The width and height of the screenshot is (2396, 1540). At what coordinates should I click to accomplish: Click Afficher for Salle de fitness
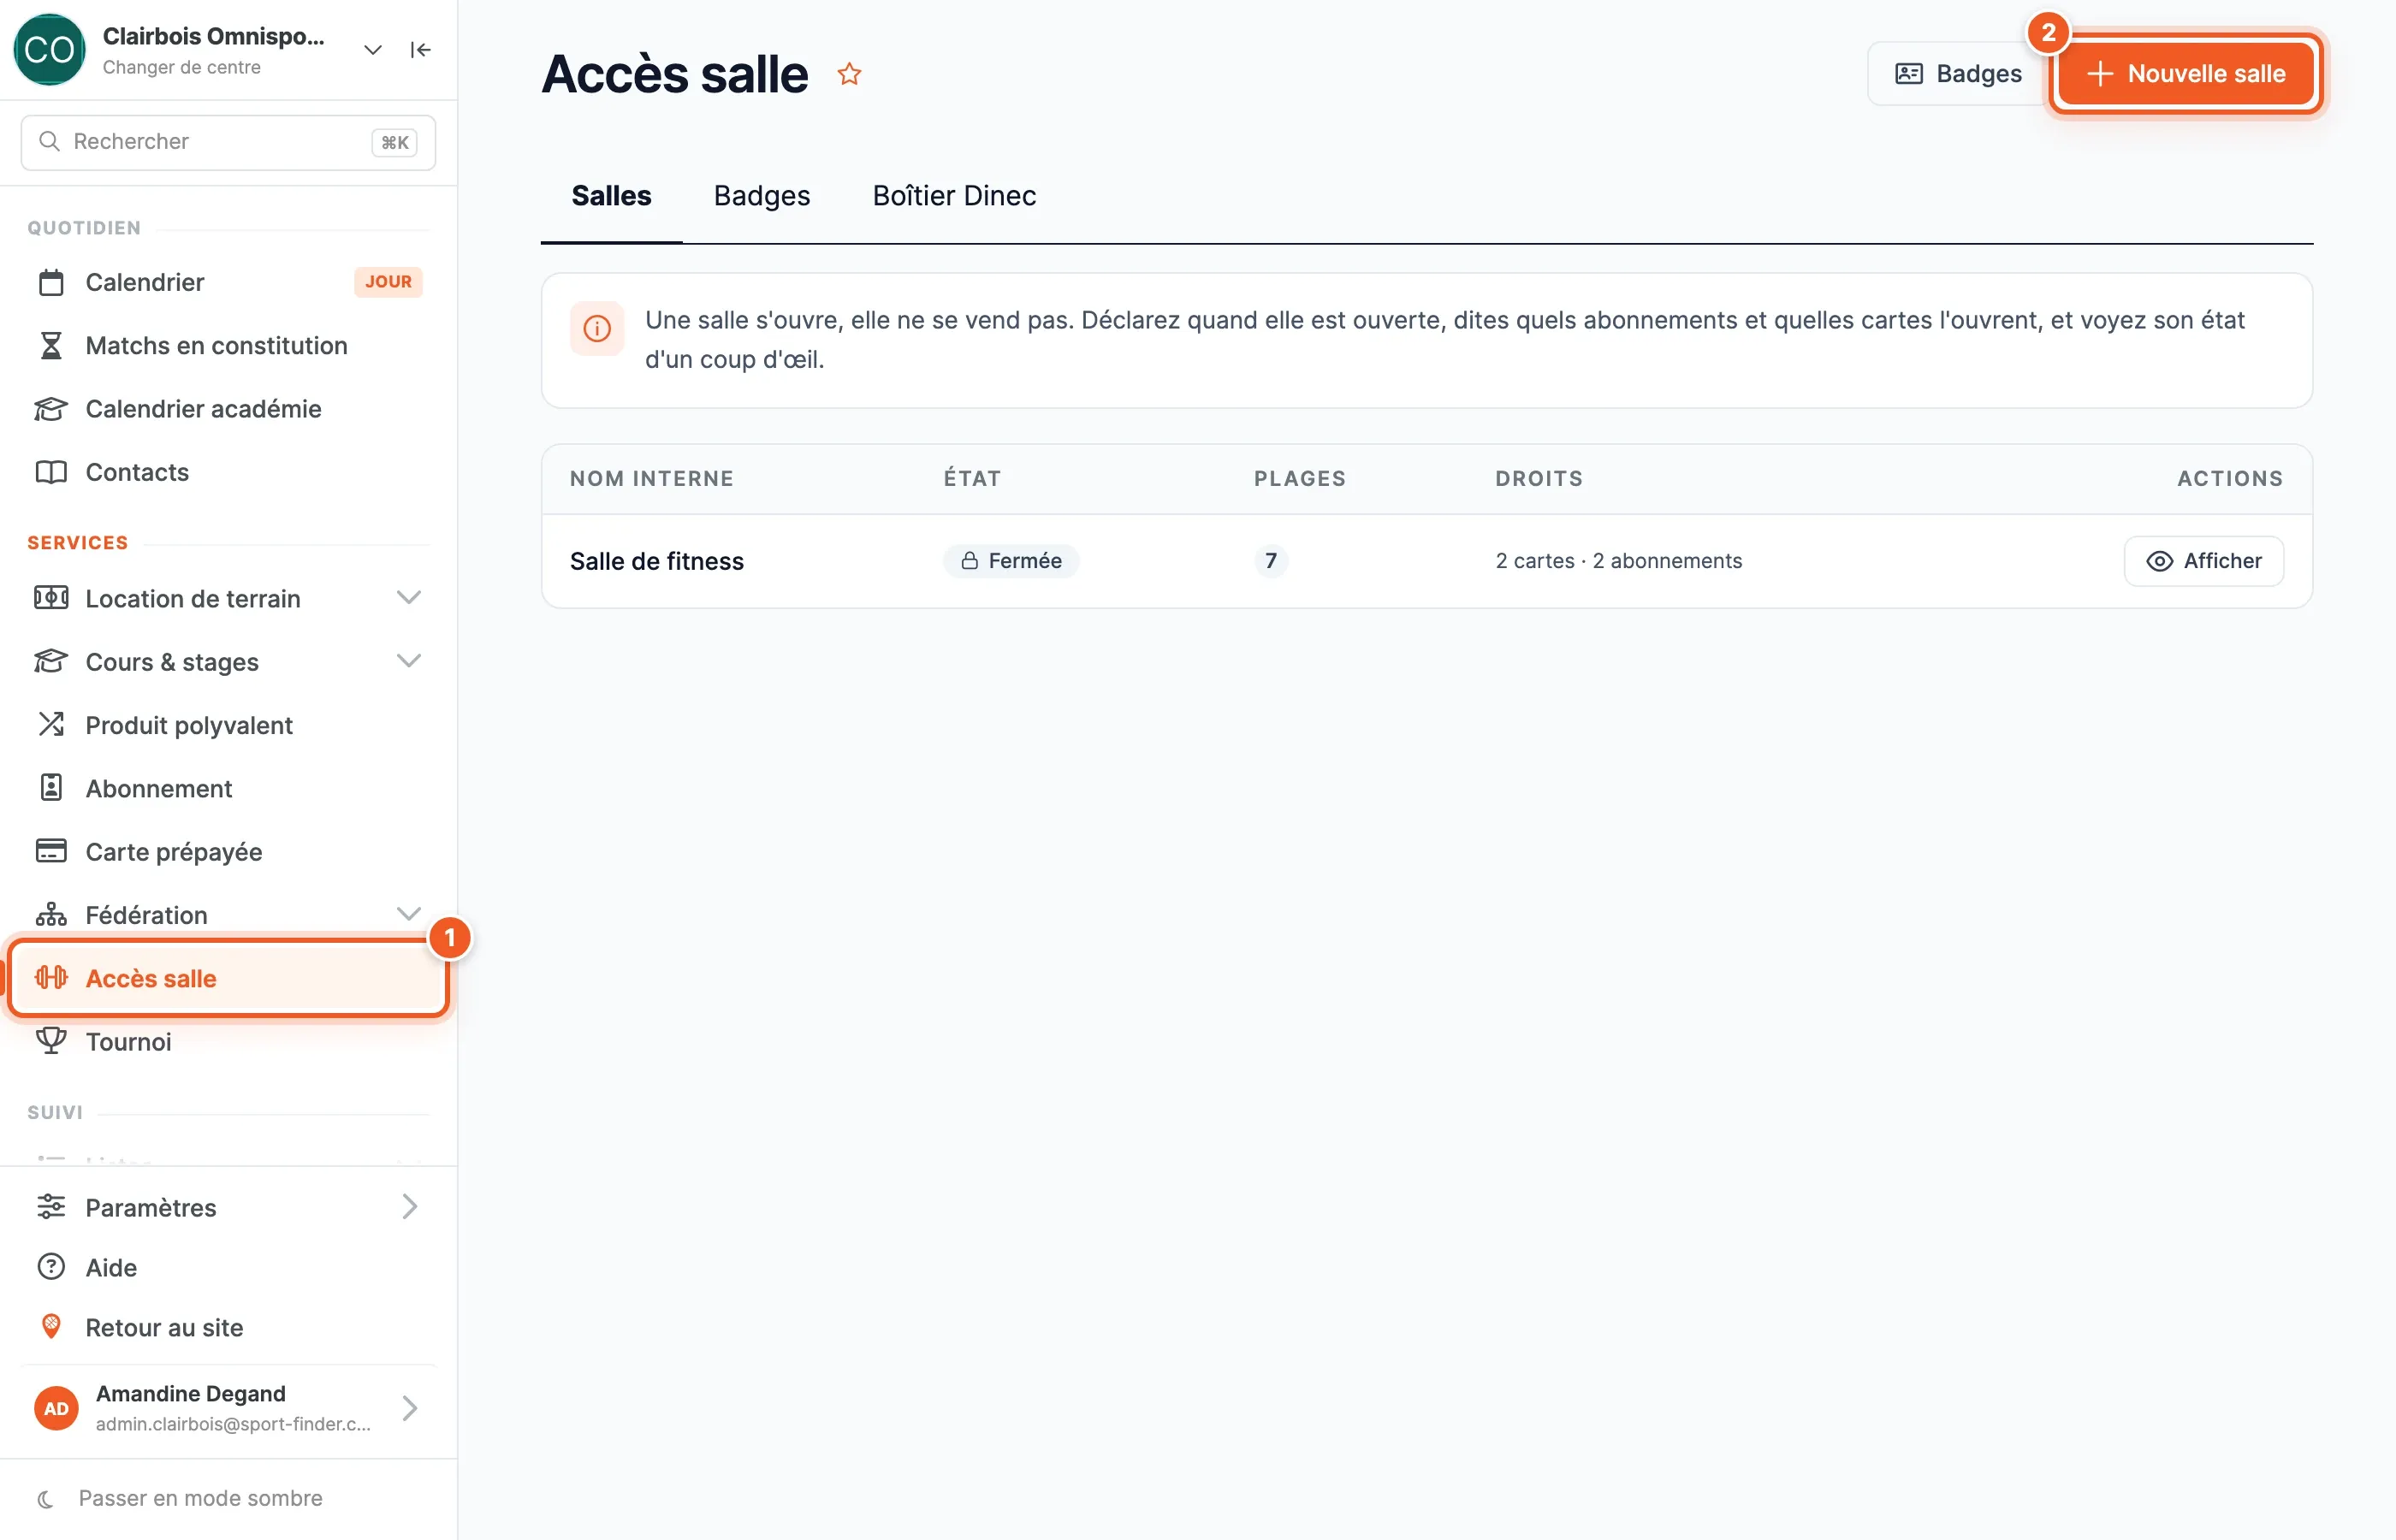click(x=2203, y=561)
